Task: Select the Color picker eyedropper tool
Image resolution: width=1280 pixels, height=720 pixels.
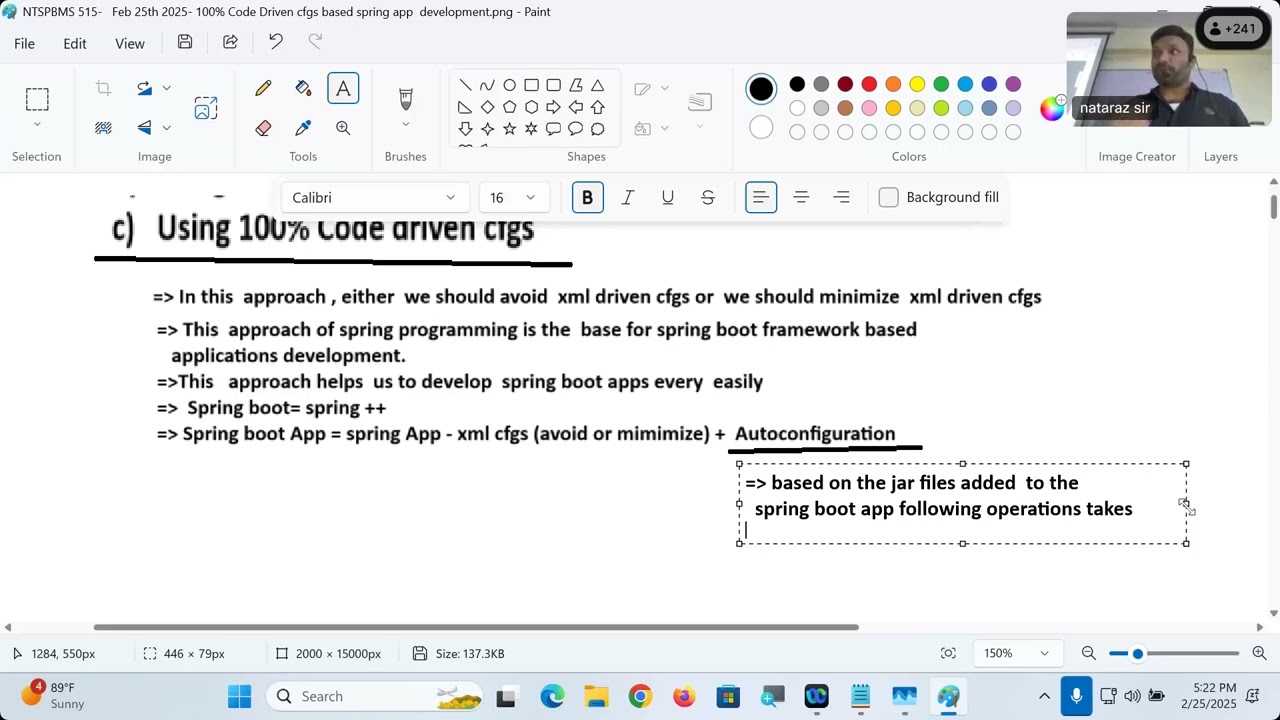Action: coord(303,128)
